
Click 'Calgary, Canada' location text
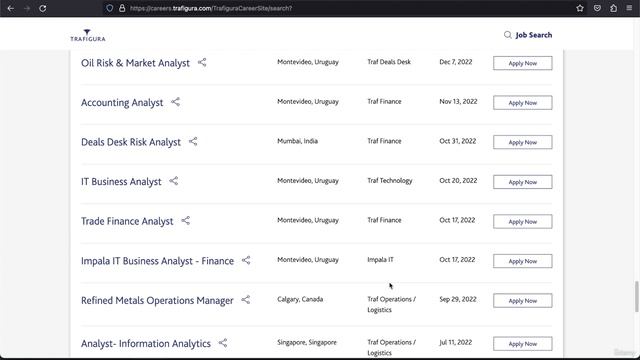[x=300, y=299]
